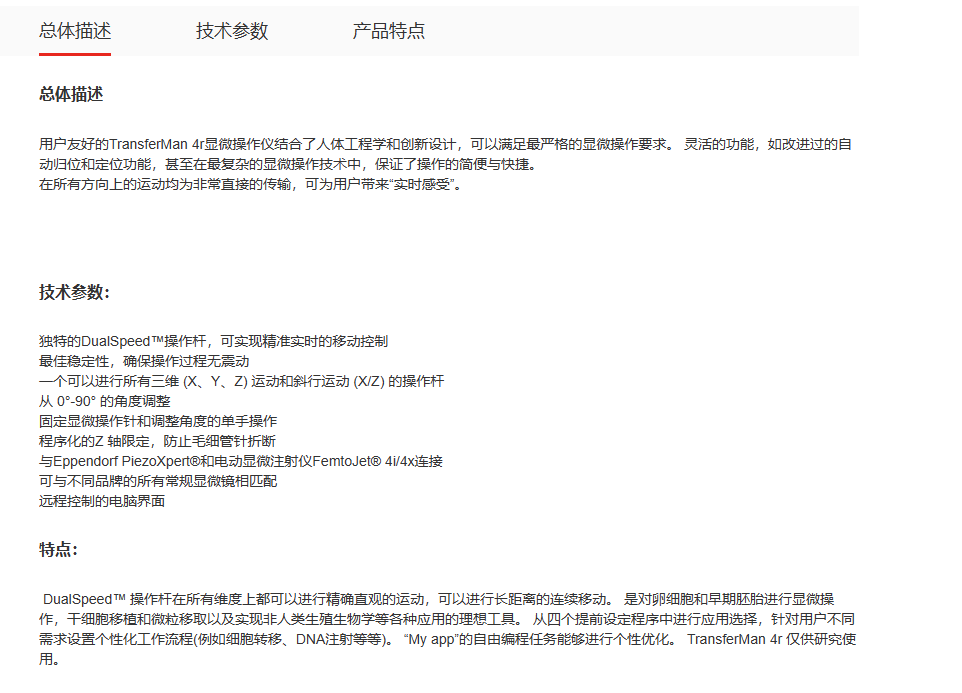Screen dimensions: 962x693
Task: Click the line 在所有方向上的运动均为非常直接的传输
Action: (250, 185)
